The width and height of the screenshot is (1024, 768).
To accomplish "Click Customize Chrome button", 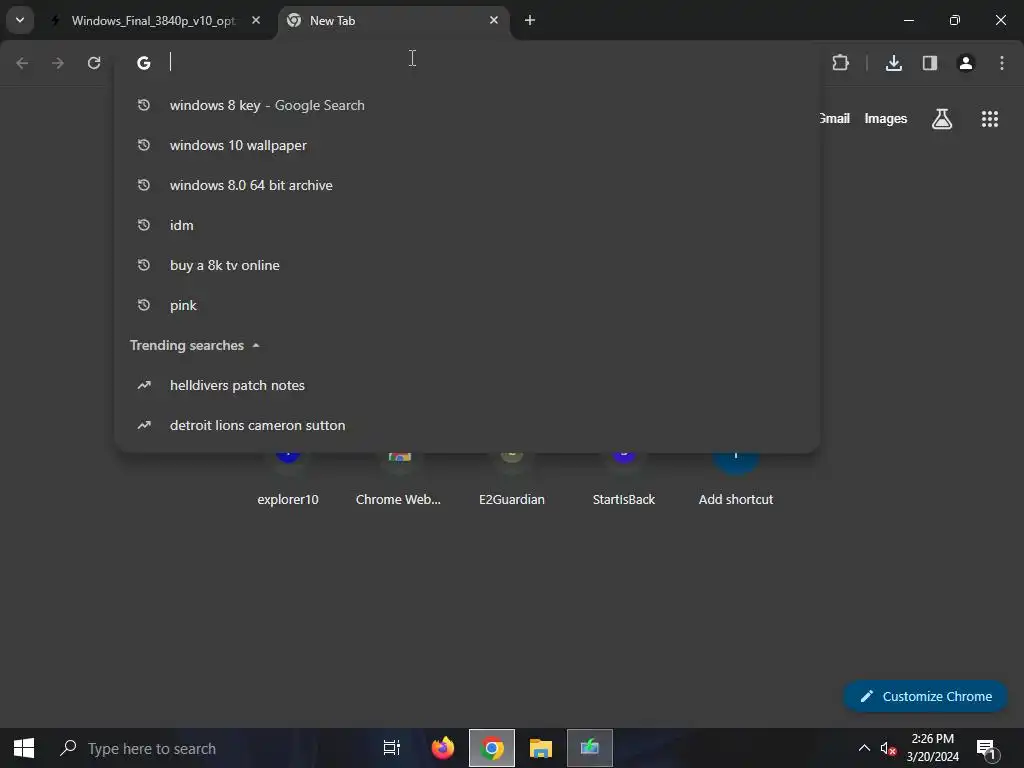I will pyautogui.click(x=925, y=696).
